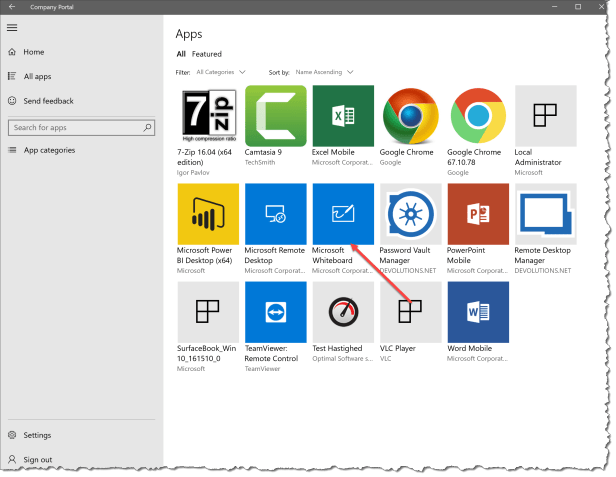
Task: Open the Camtasia 9 app icon
Action: click(276, 116)
